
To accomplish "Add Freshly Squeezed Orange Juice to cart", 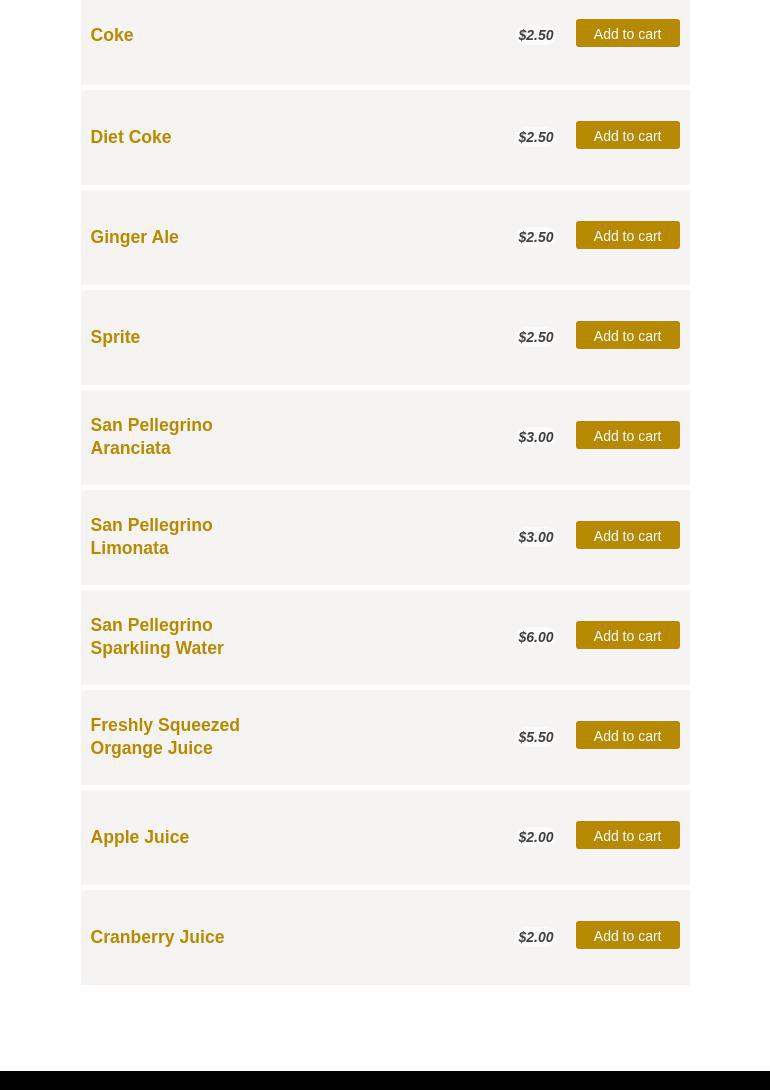I will [627, 736].
